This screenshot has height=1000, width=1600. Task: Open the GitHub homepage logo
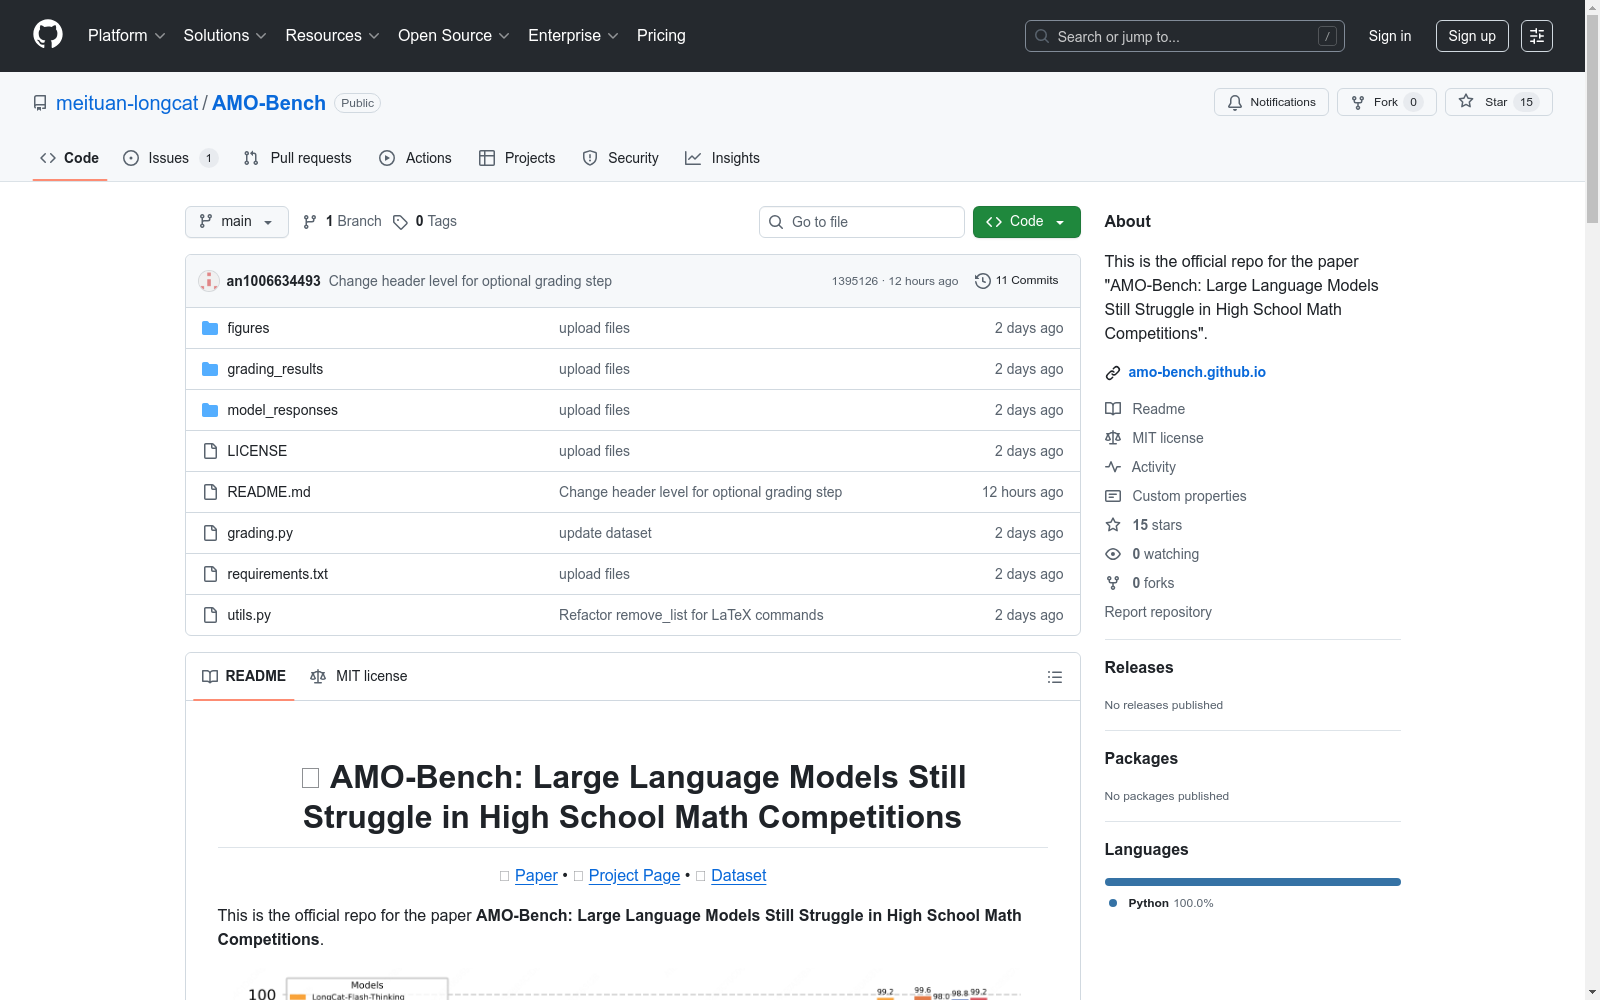pyautogui.click(x=48, y=35)
